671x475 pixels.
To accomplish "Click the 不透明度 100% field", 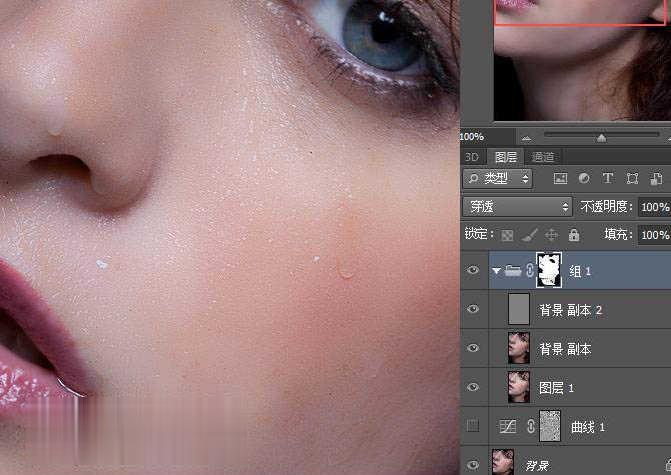I will click(654, 207).
